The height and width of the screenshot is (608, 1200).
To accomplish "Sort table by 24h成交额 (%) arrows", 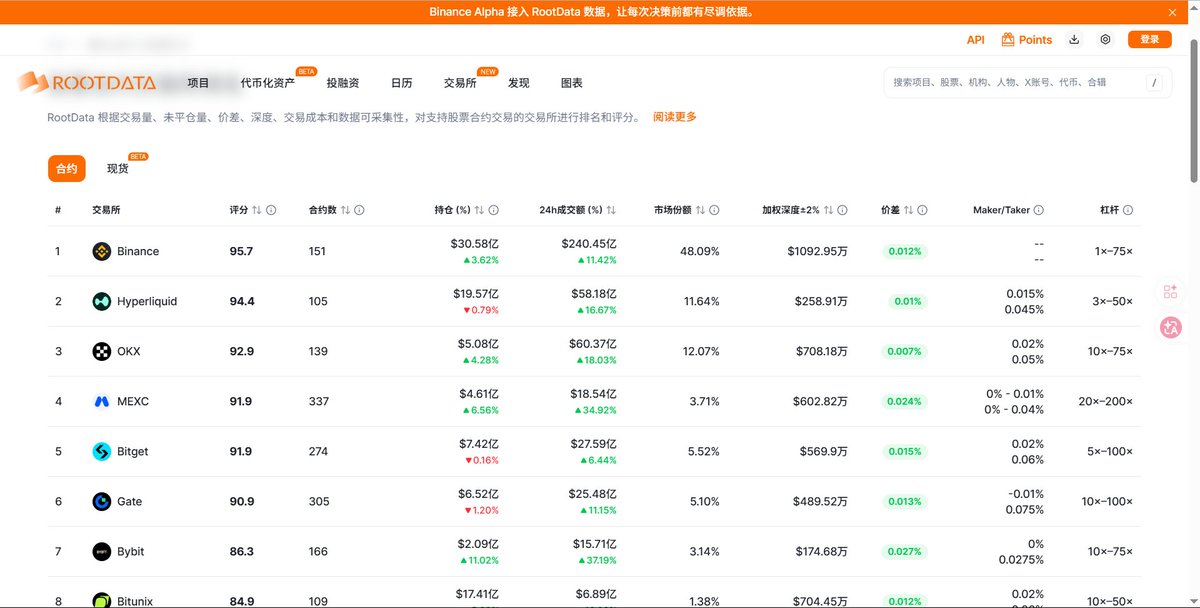I will coord(611,210).
